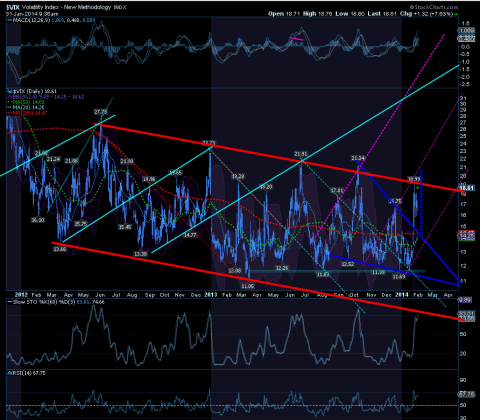Select the 2014 year label on time axis
This screenshot has width=480, height=420.
tap(402, 295)
